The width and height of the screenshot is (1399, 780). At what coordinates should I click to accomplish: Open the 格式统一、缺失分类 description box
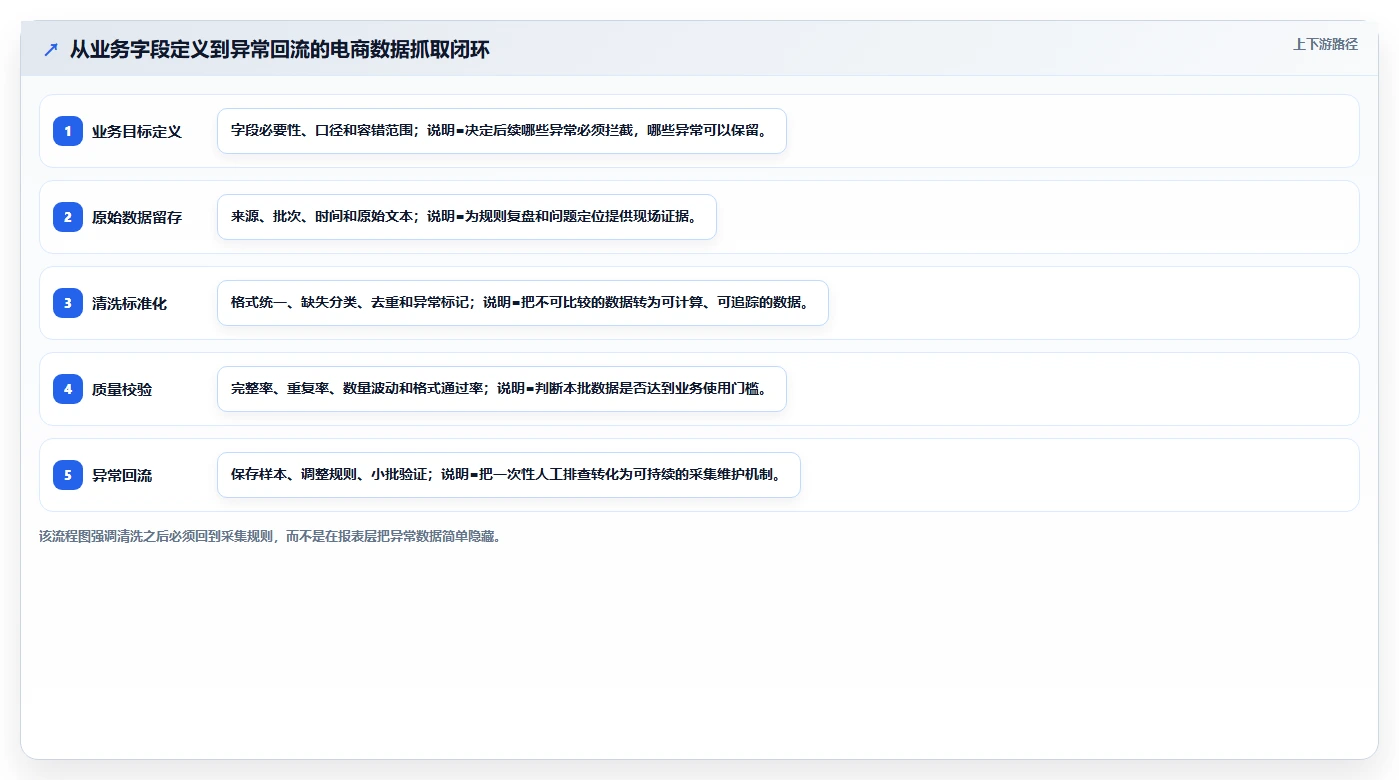[x=523, y=303]
